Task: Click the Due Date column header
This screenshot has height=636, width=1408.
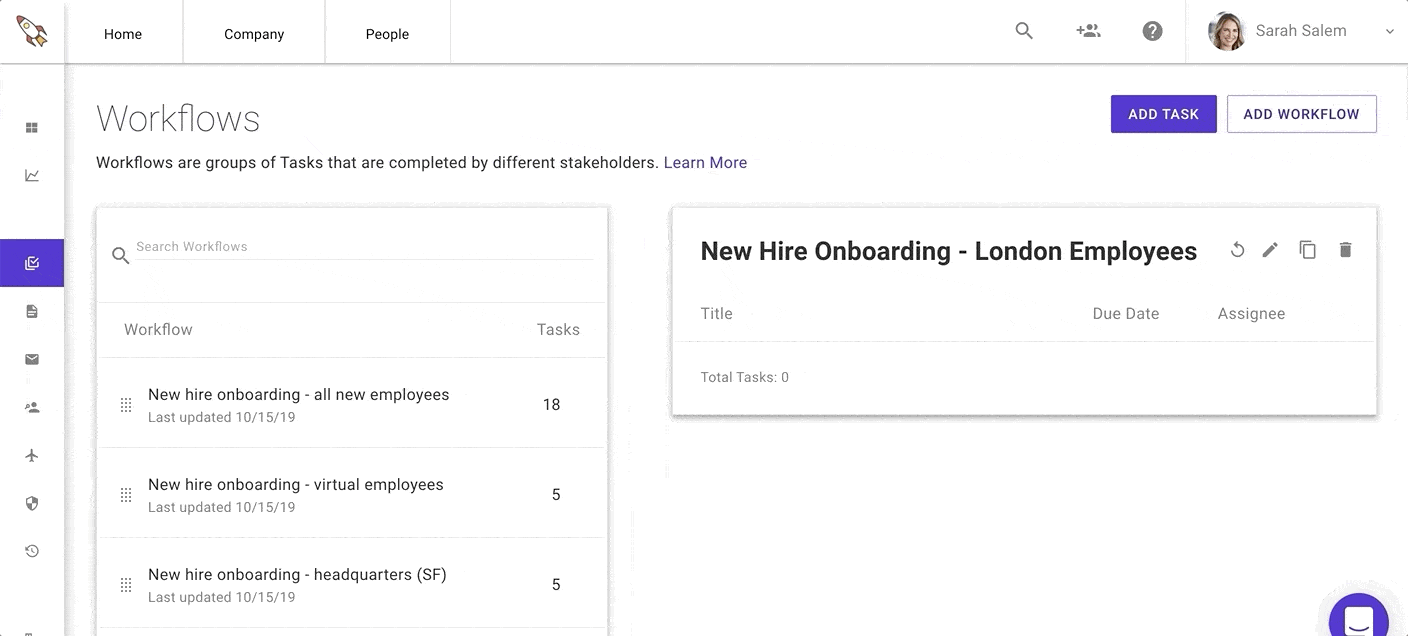Action: pyautogui.click(x=1126, y=313)
